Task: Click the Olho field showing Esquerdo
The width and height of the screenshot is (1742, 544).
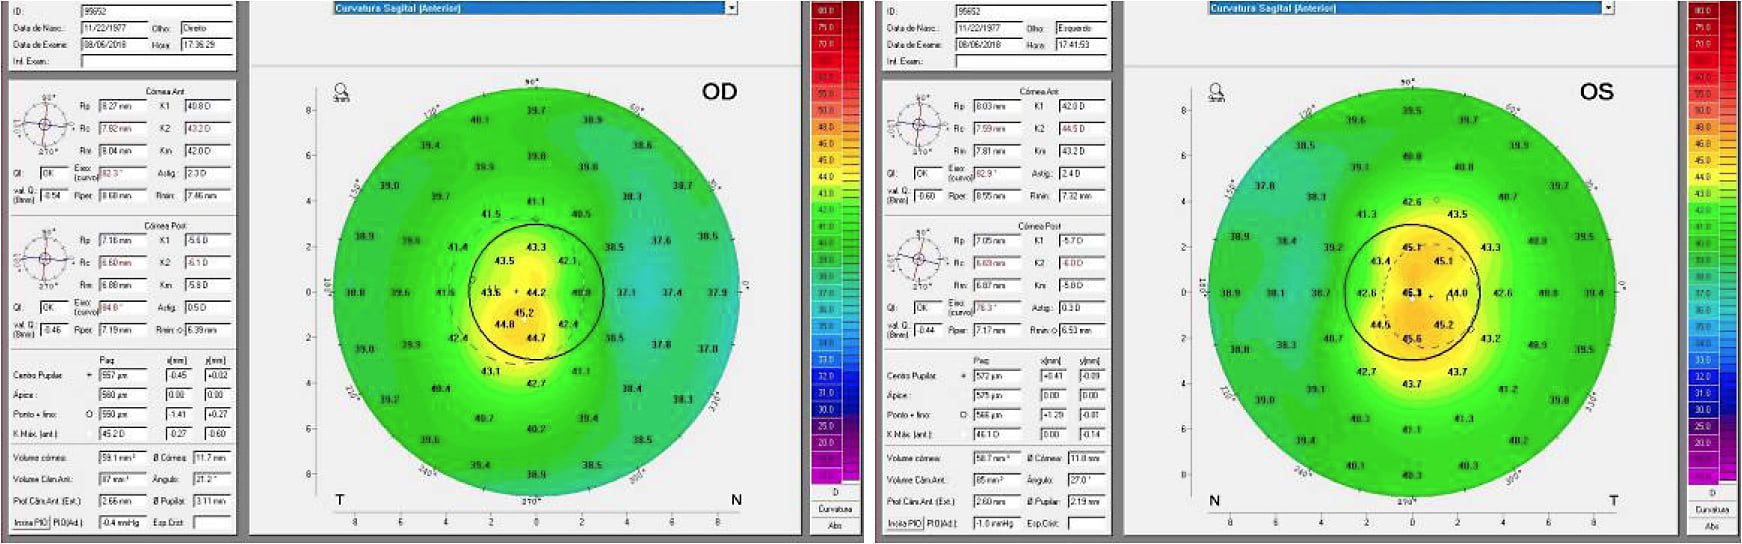Action: [1081, 28]
